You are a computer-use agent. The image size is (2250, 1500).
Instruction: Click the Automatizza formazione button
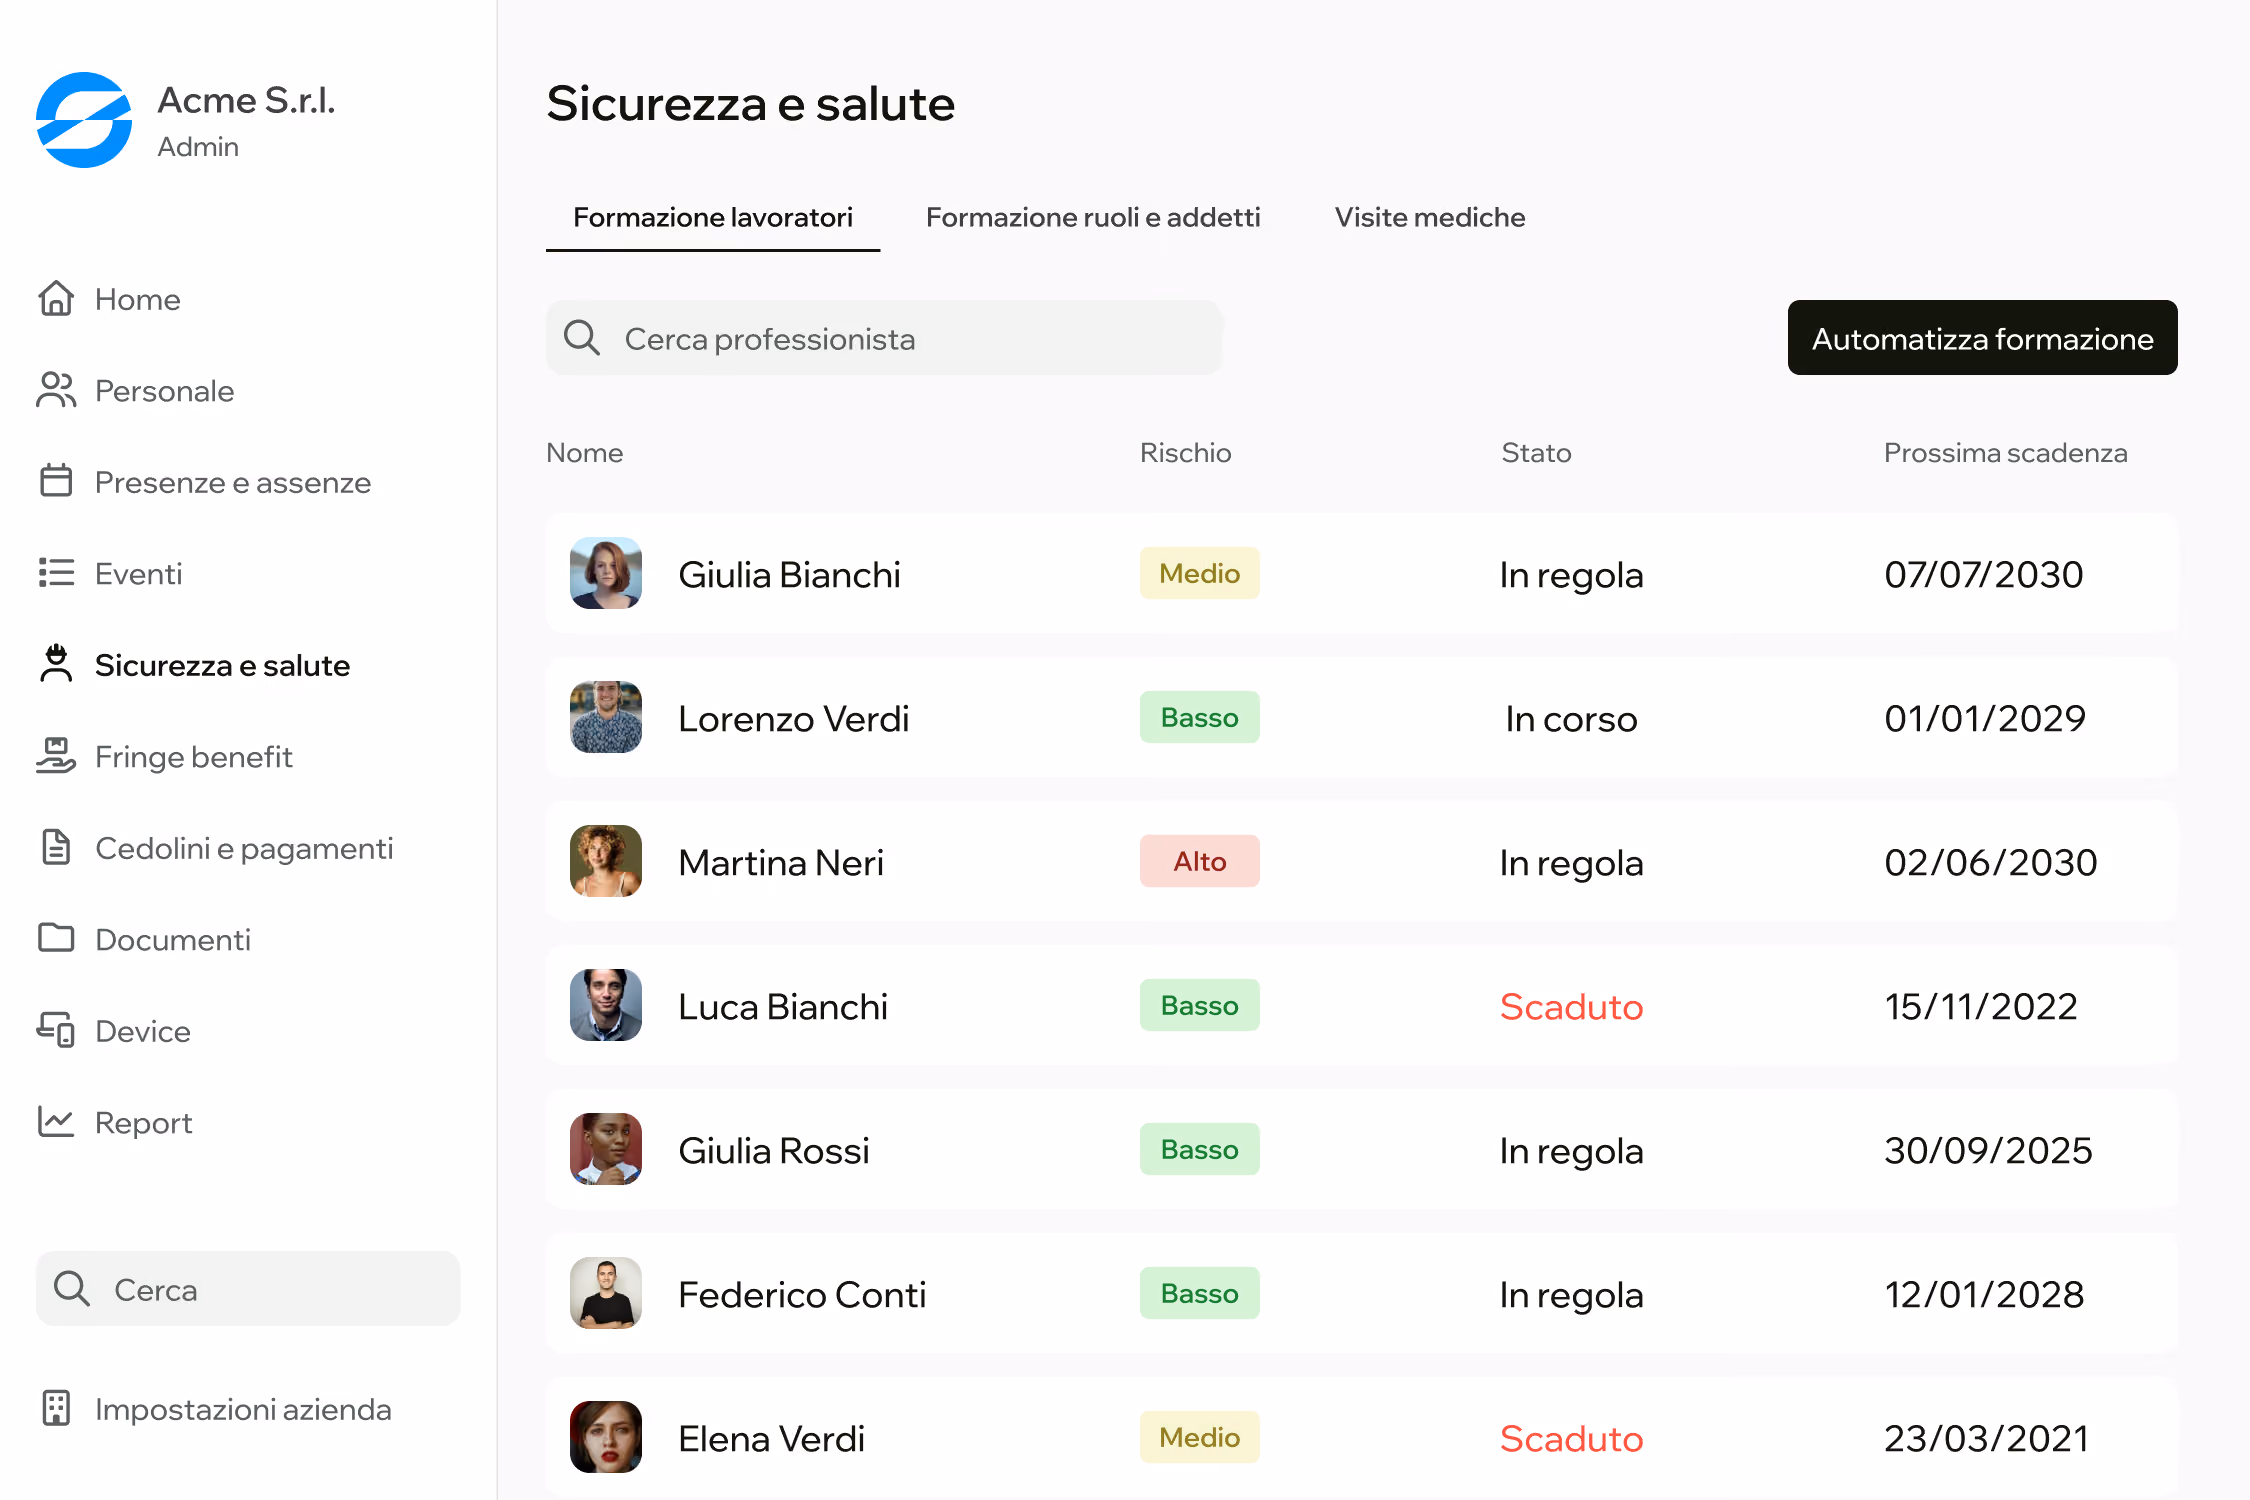1983,338
